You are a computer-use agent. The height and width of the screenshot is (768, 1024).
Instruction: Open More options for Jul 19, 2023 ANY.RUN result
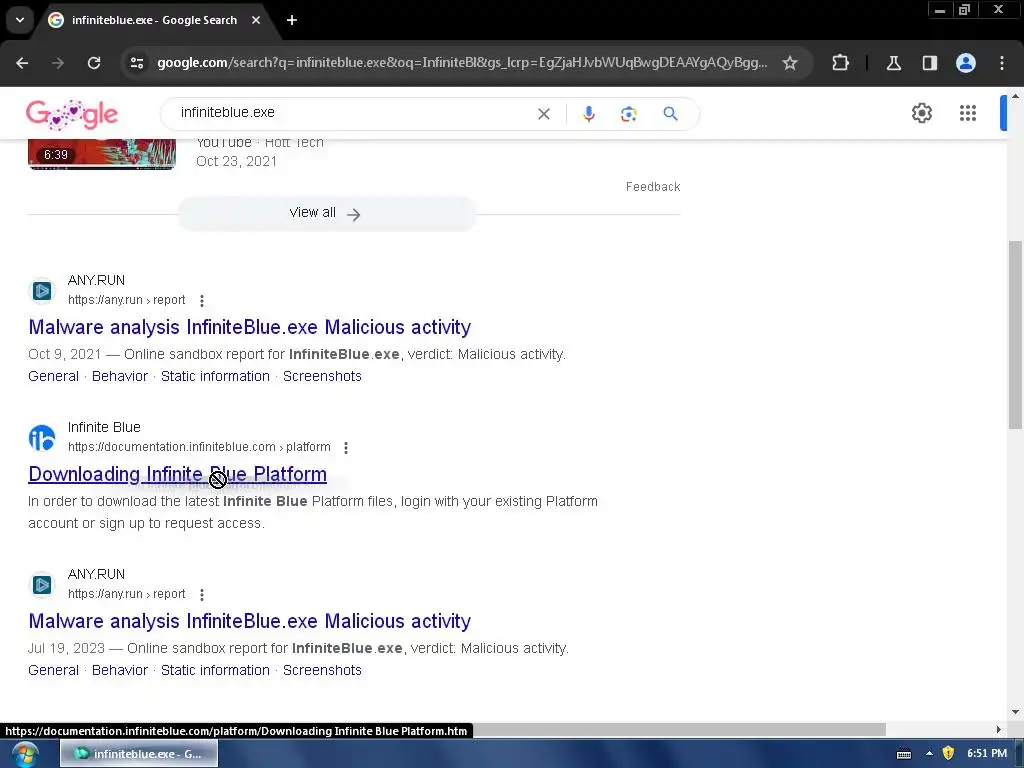coord(202,594)
